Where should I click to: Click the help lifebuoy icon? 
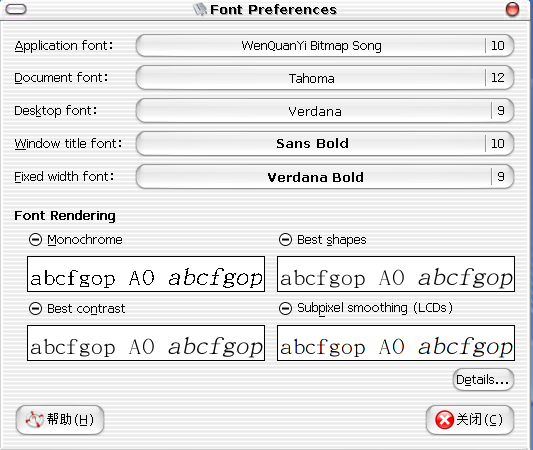(x=34, y=419)
